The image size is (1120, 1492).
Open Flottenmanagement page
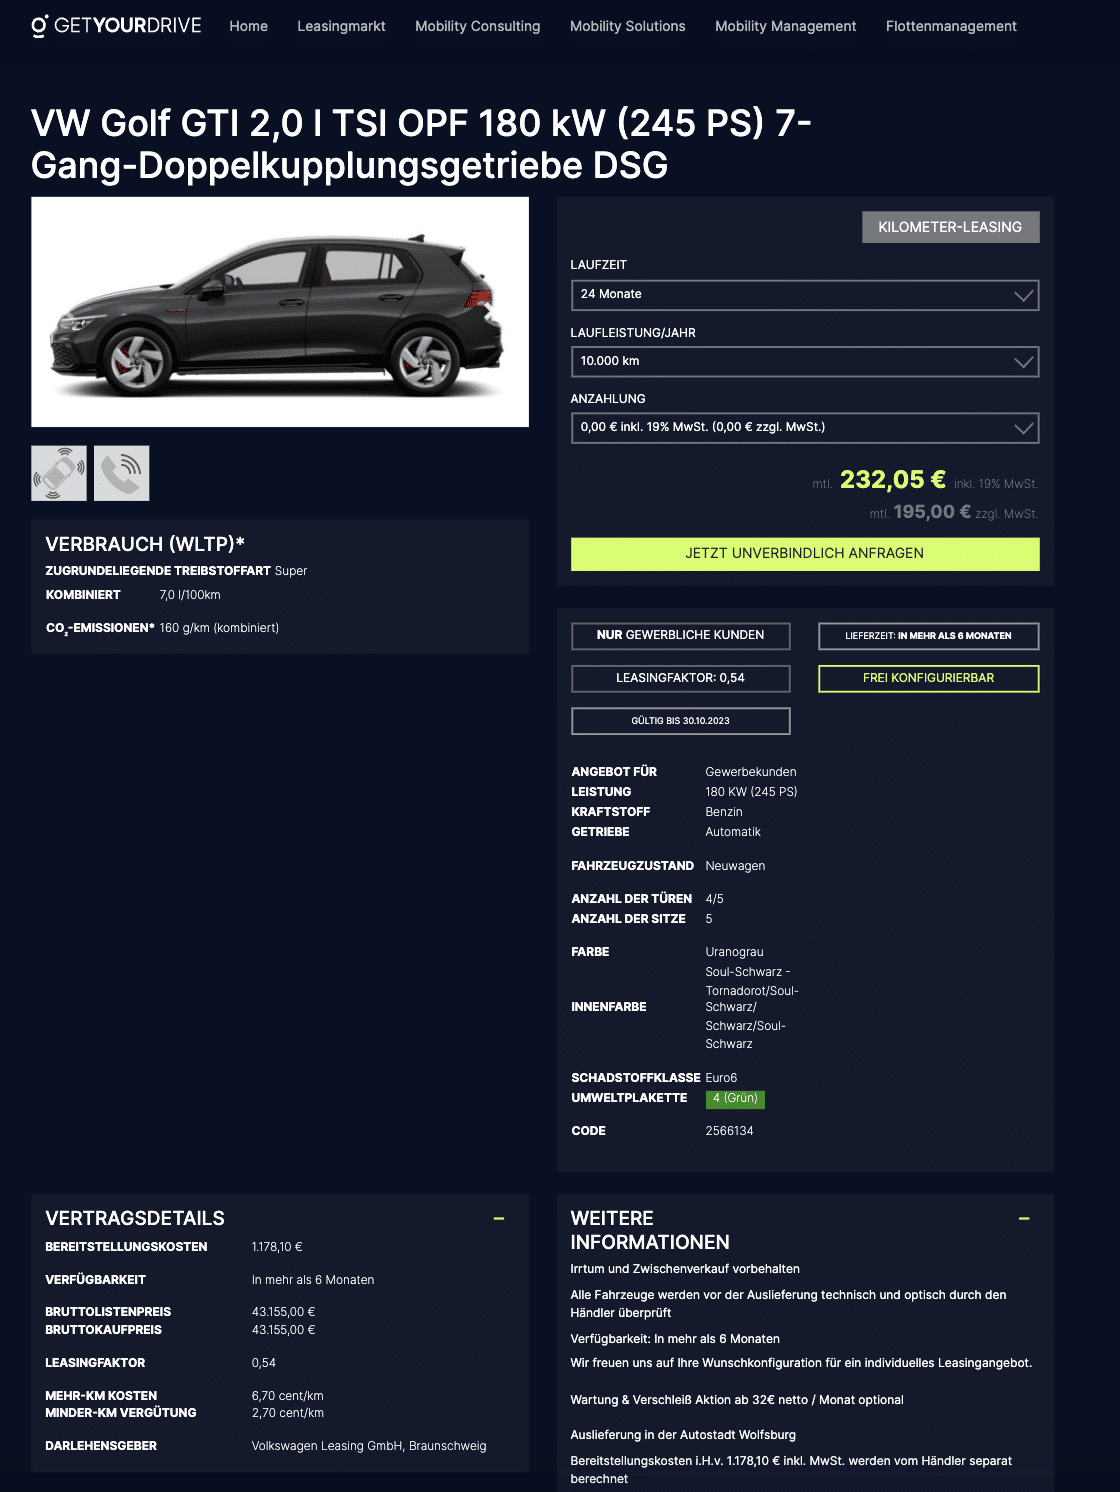(x=951, y=26)
